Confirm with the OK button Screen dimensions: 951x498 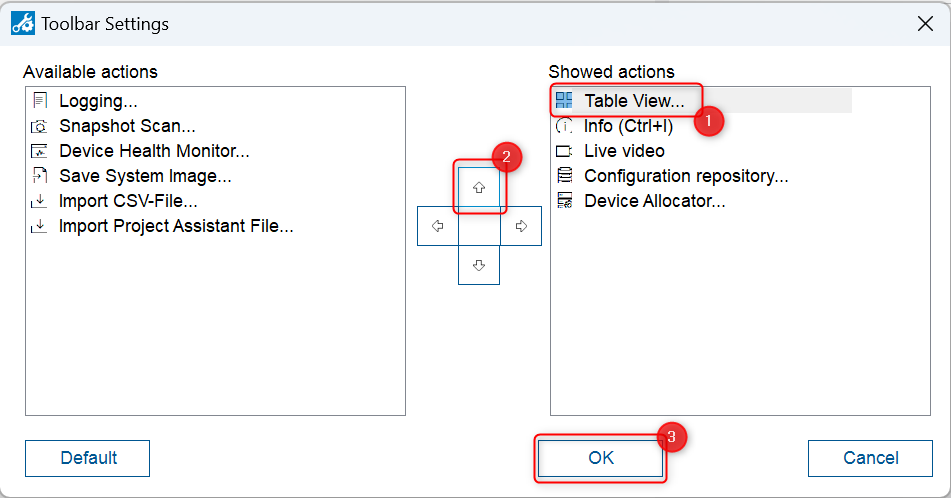point(600,458)
